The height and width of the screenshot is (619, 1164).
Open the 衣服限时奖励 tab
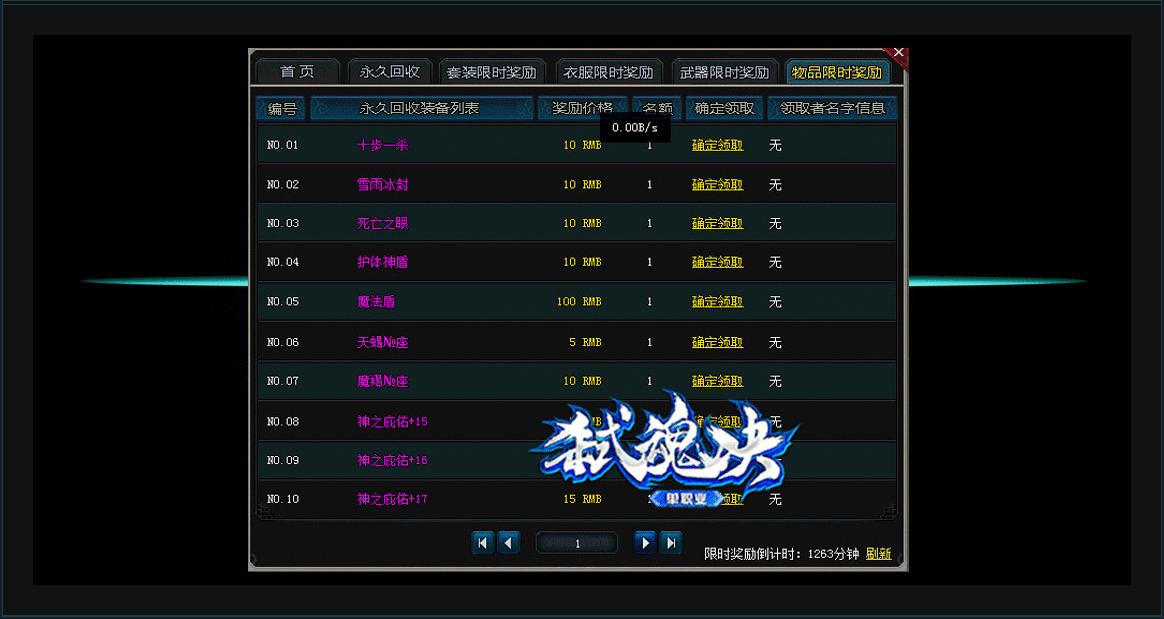coord(608,72)
